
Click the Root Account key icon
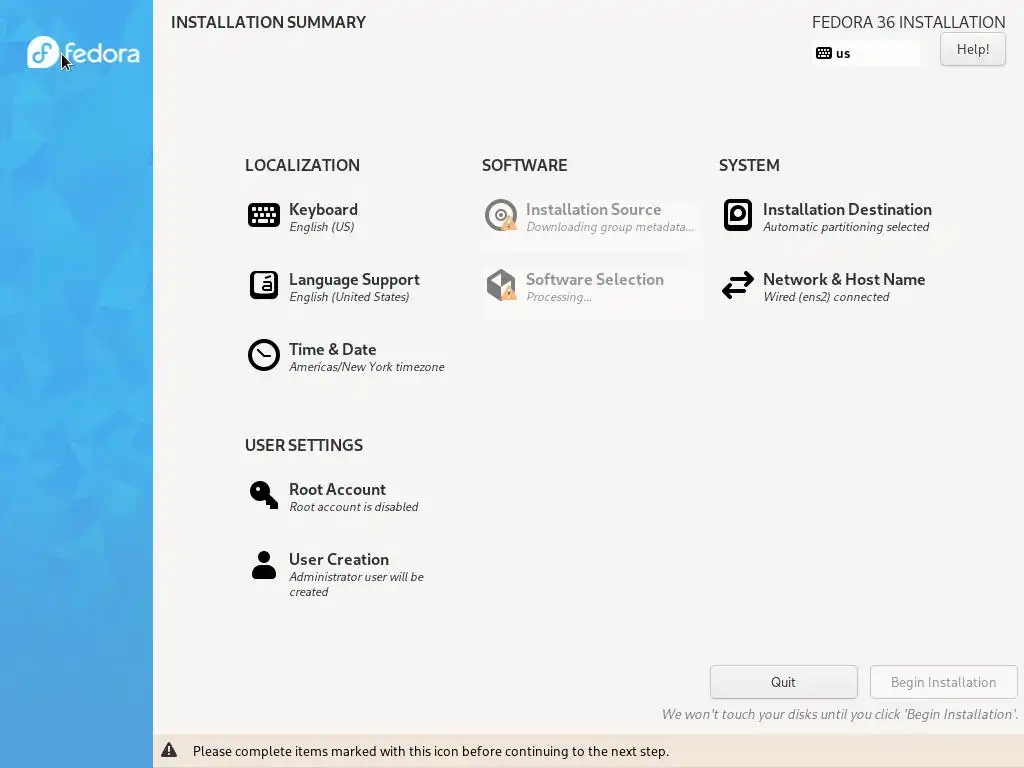coord(264,494)
